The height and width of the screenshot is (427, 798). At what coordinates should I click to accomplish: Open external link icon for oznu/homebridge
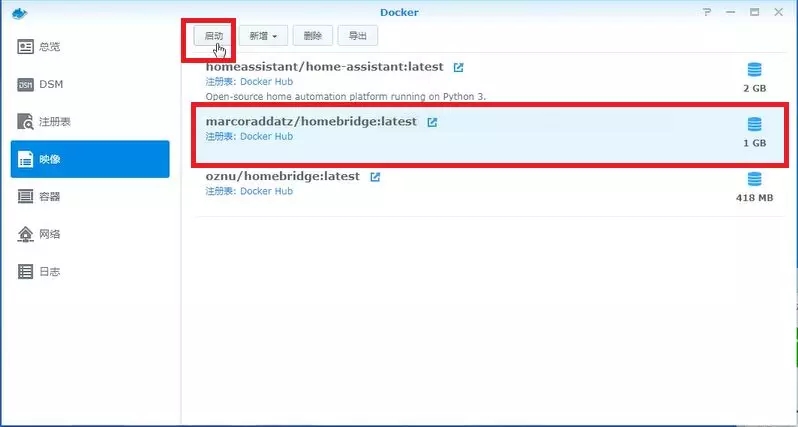pos(375,177)
